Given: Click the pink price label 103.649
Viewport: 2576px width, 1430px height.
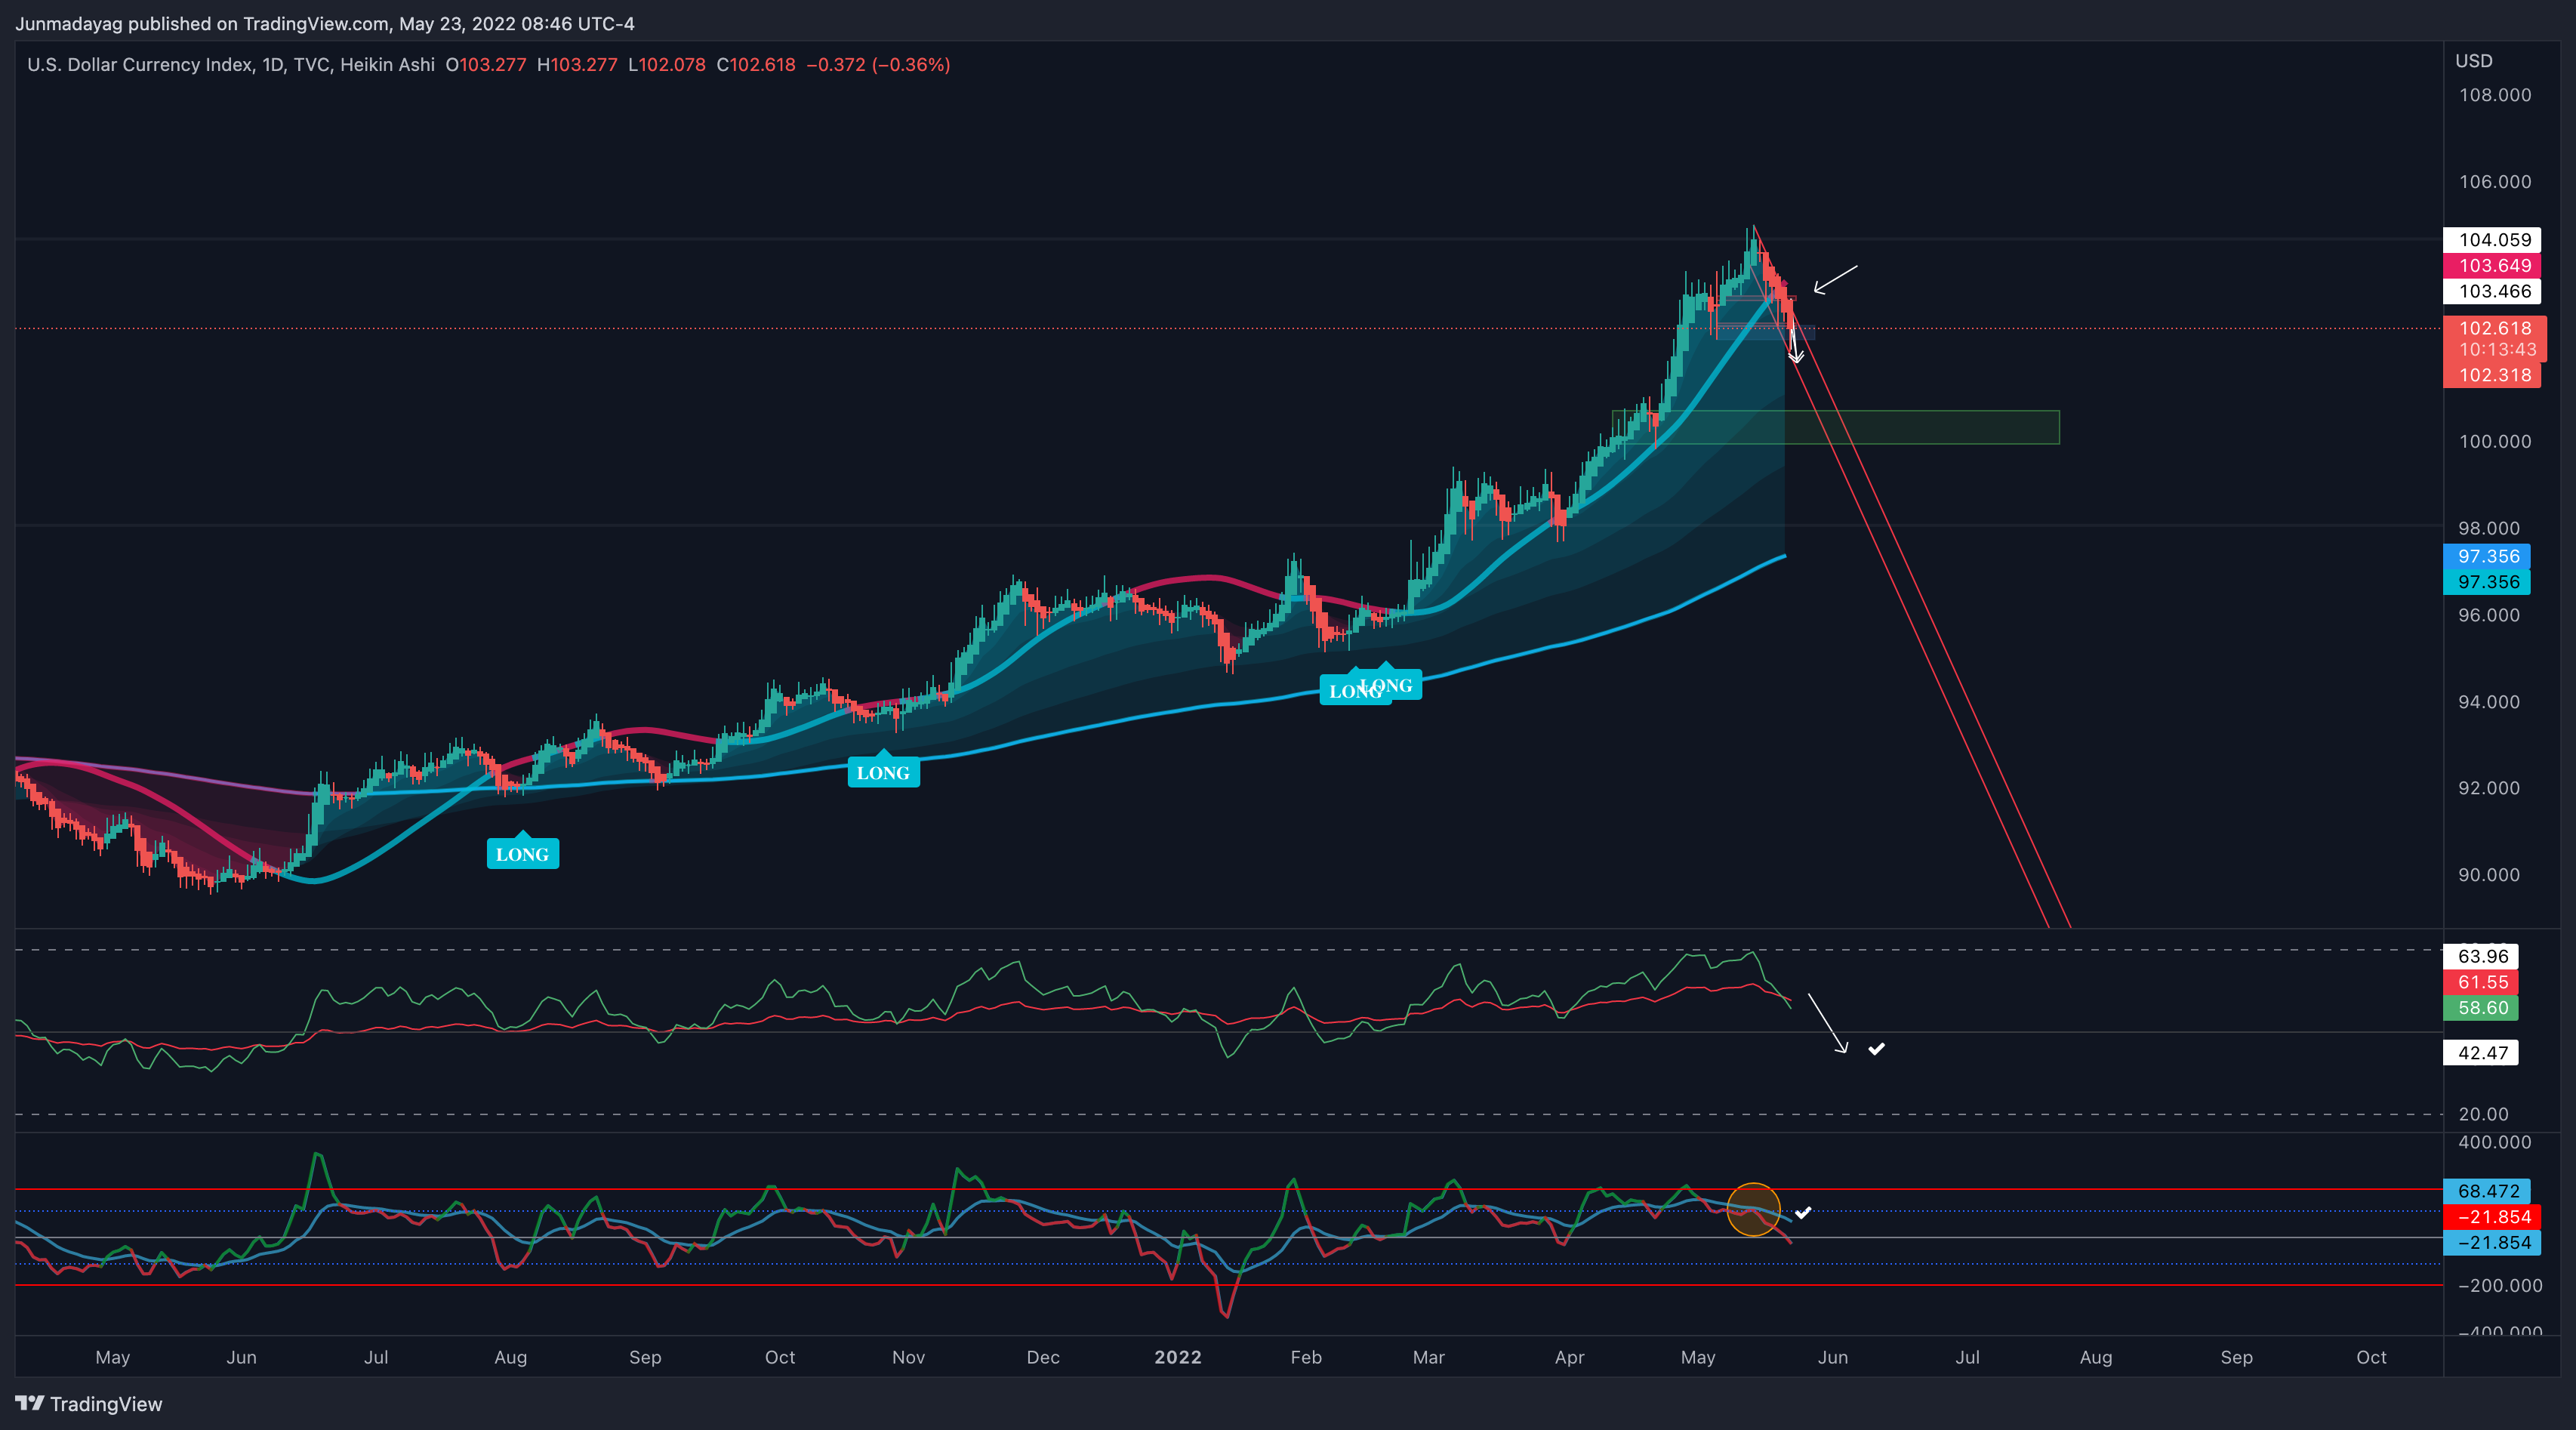Looking at the screenshot, I should point(2494,266).
